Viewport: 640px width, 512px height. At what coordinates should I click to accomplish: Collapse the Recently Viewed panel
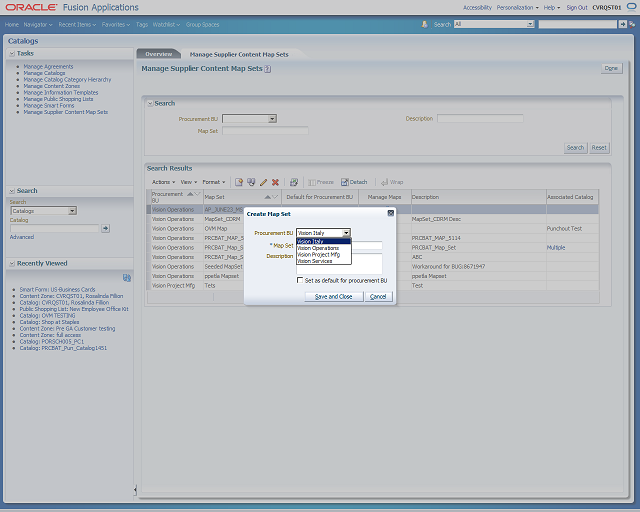(x=12, y=263)
